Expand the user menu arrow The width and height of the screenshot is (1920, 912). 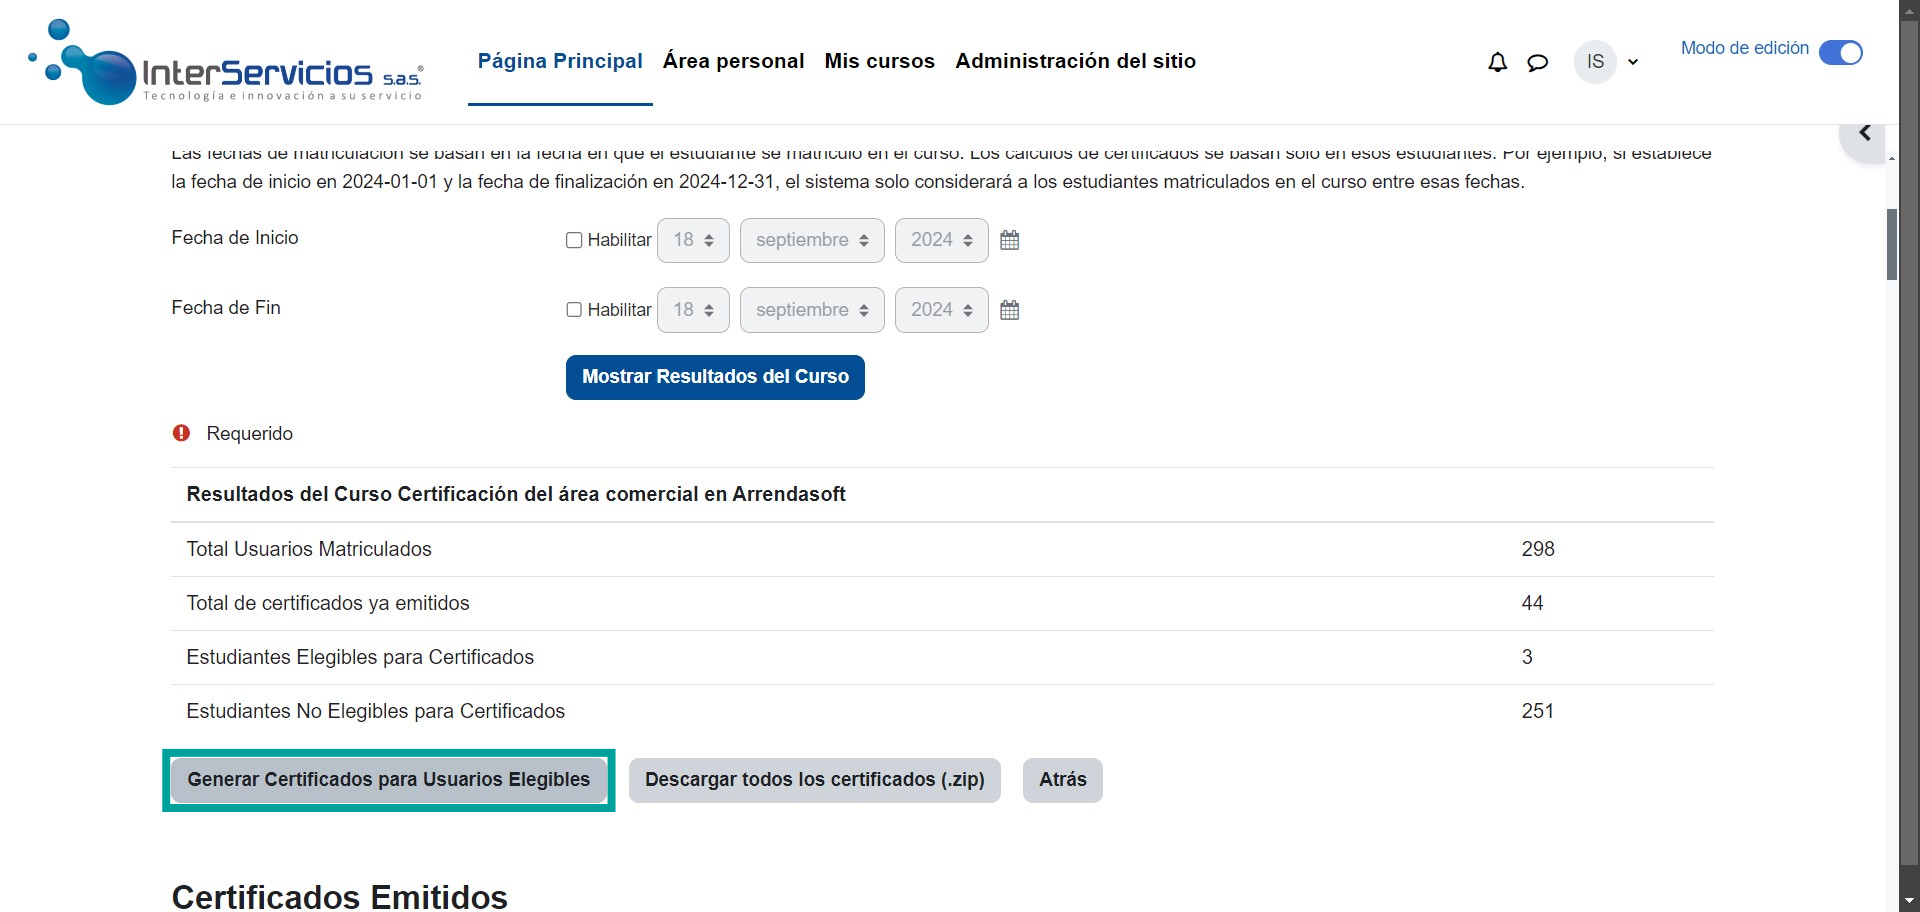(x=1633, y=62)
